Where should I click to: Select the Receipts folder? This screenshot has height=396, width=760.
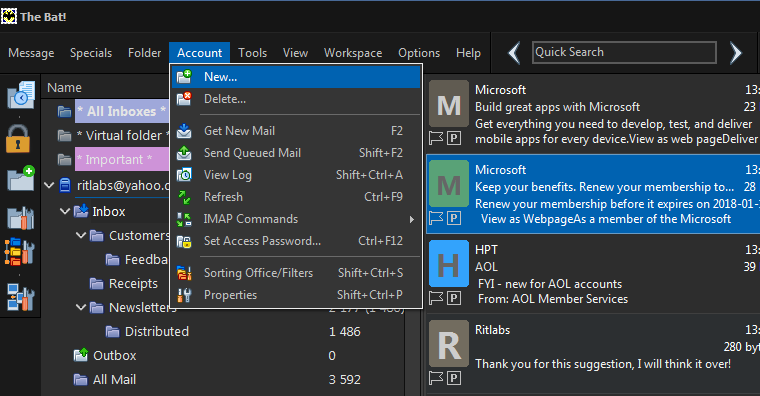coord(133,284)
